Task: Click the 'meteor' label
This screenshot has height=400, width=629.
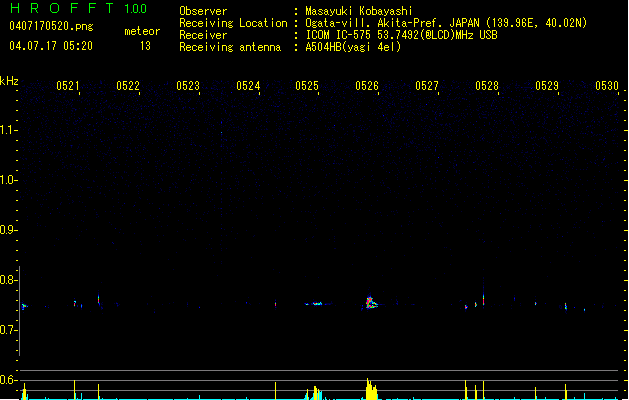Action: click(x=142, y=31)
